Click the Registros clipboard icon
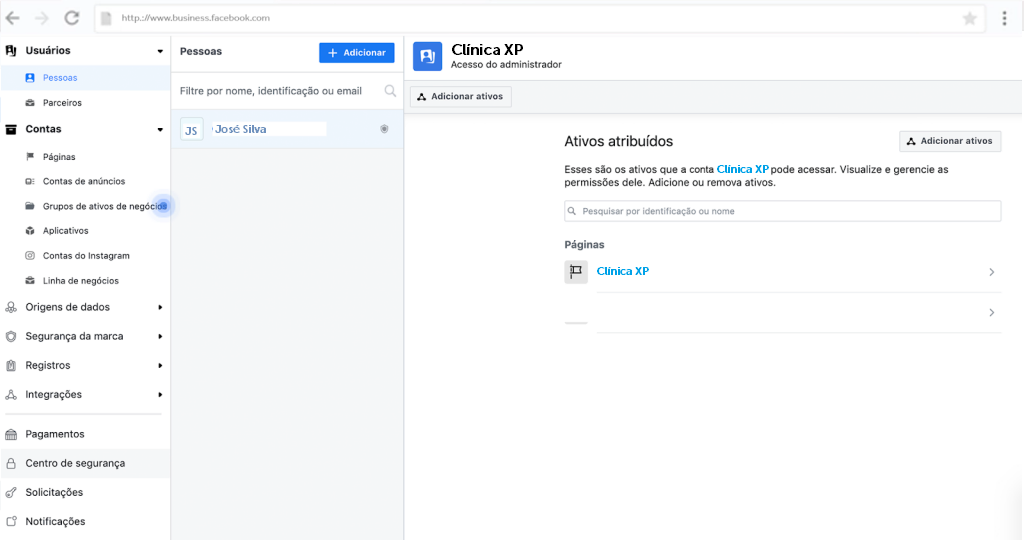 11,366
